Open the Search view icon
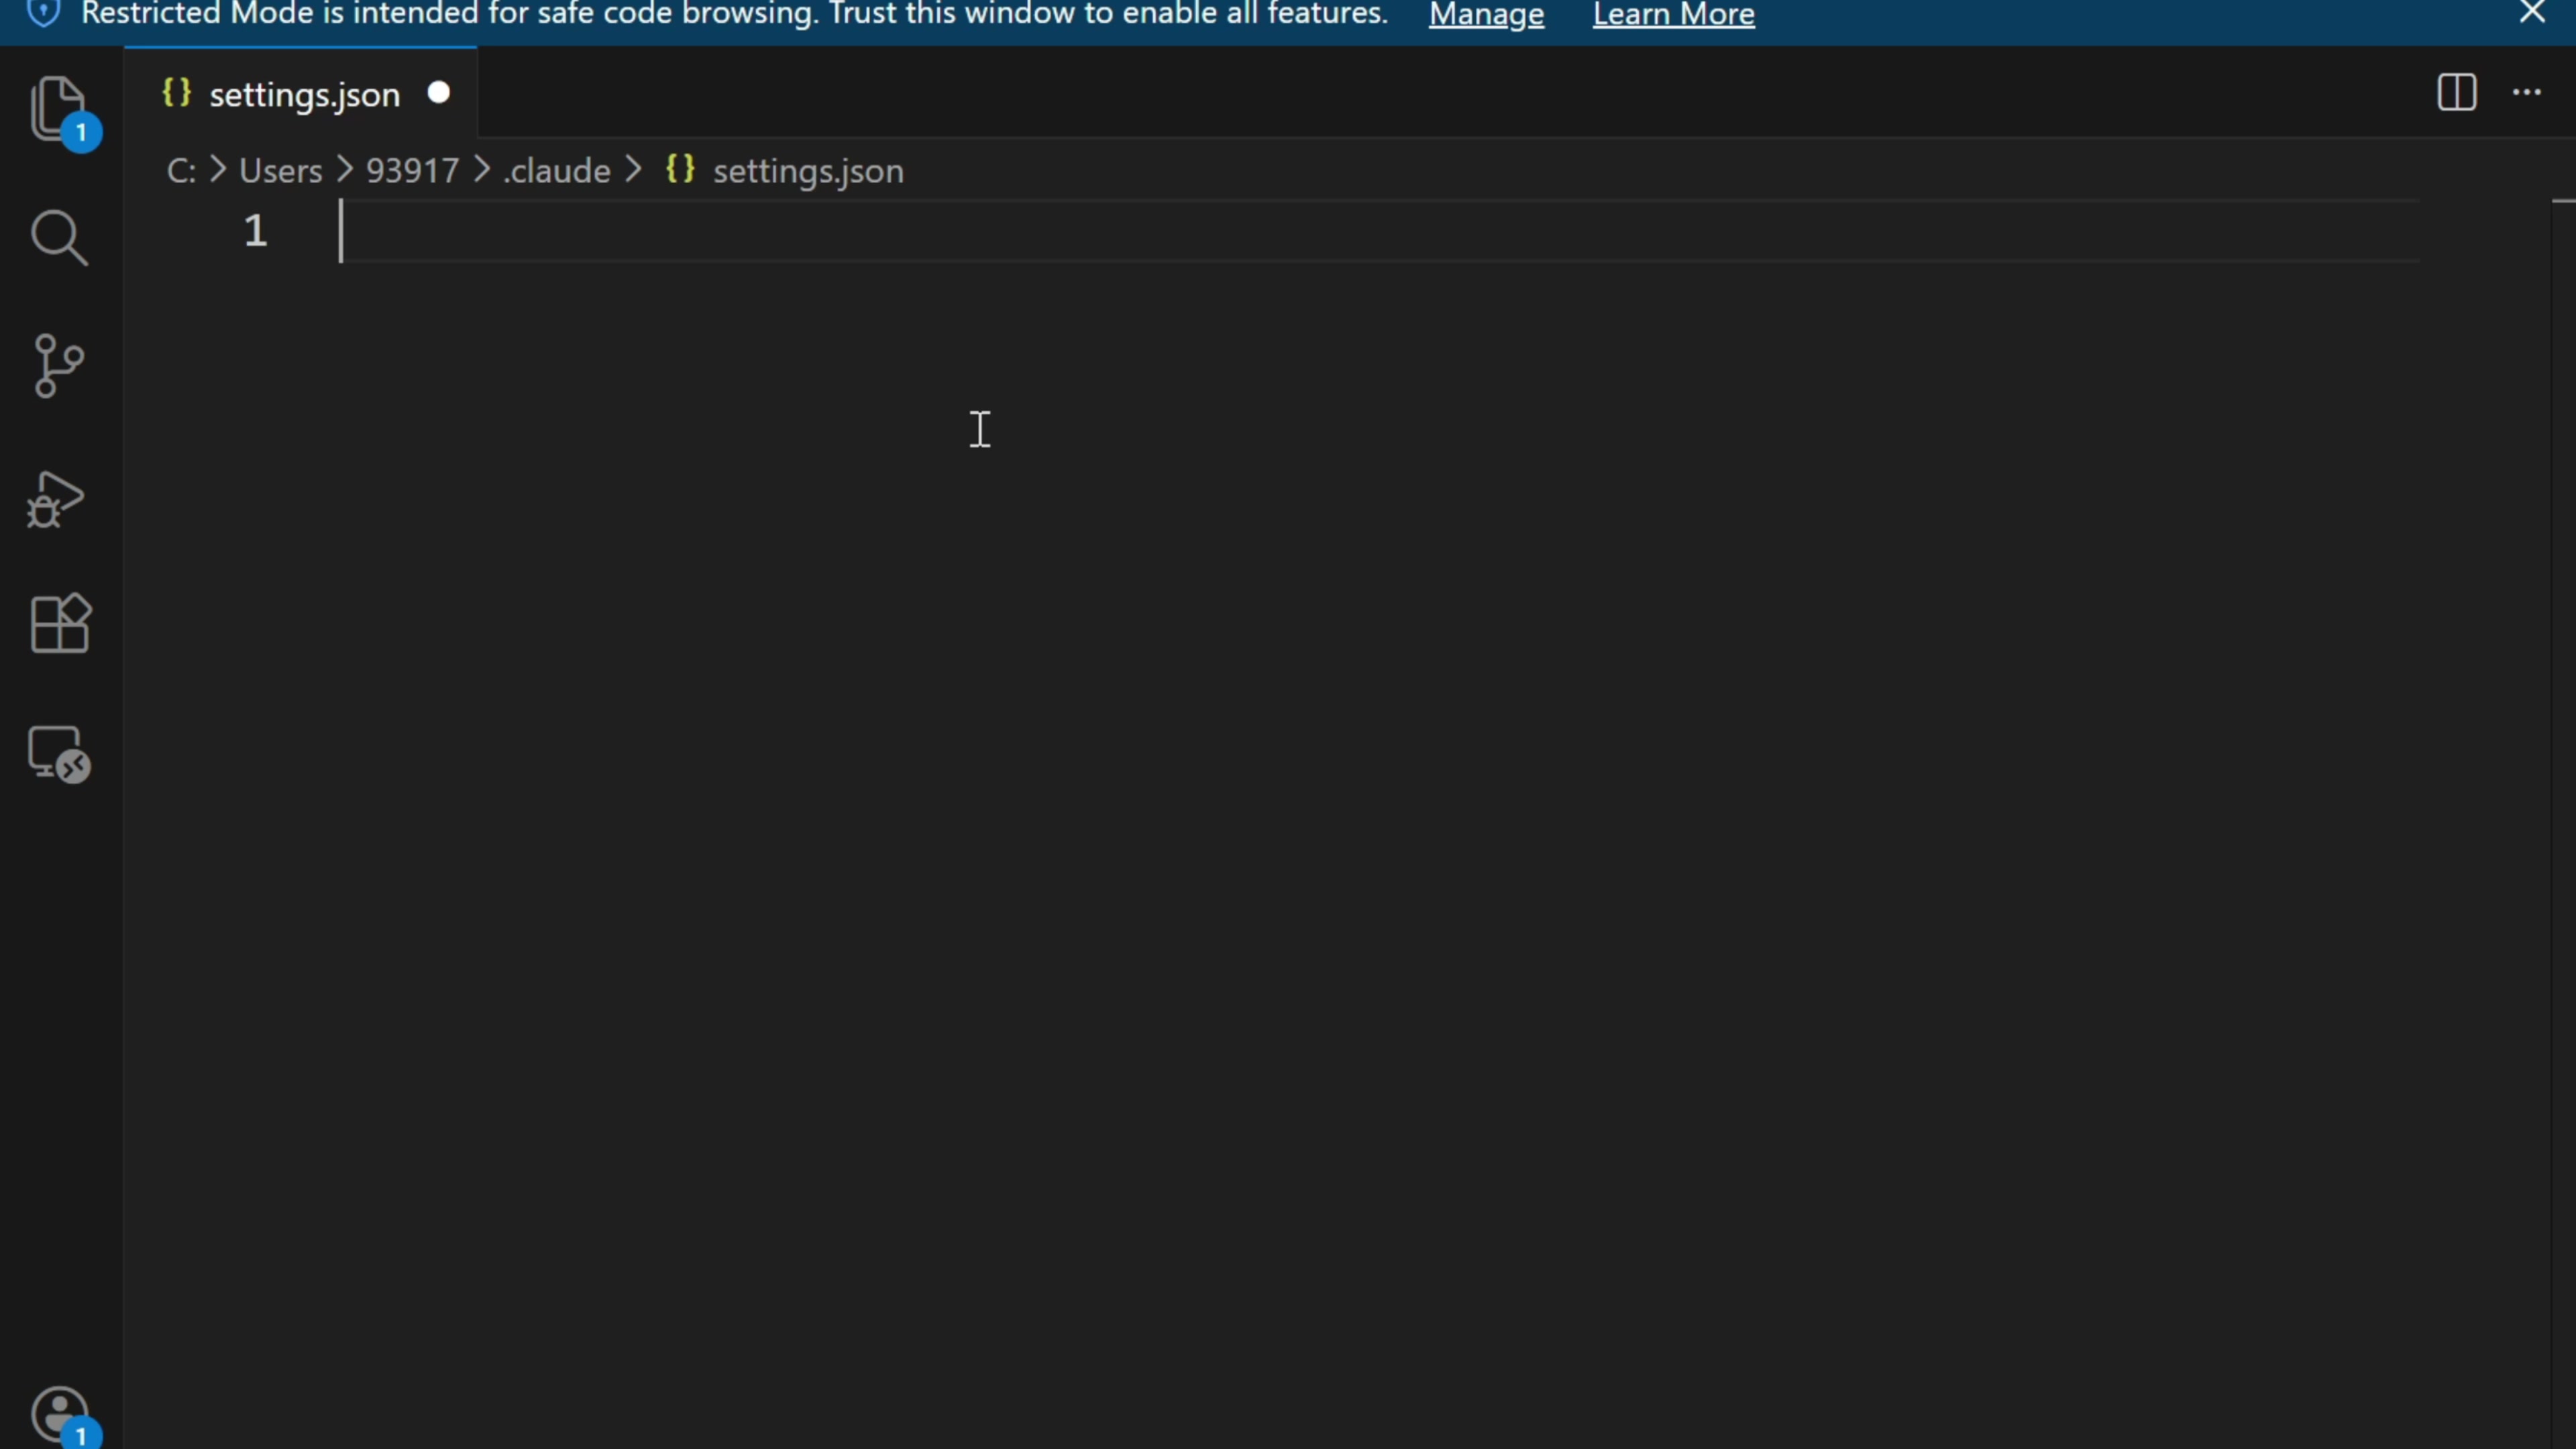Image resolution: width=2576 pixels, height=1449 pixels. [x=58, y=237]
